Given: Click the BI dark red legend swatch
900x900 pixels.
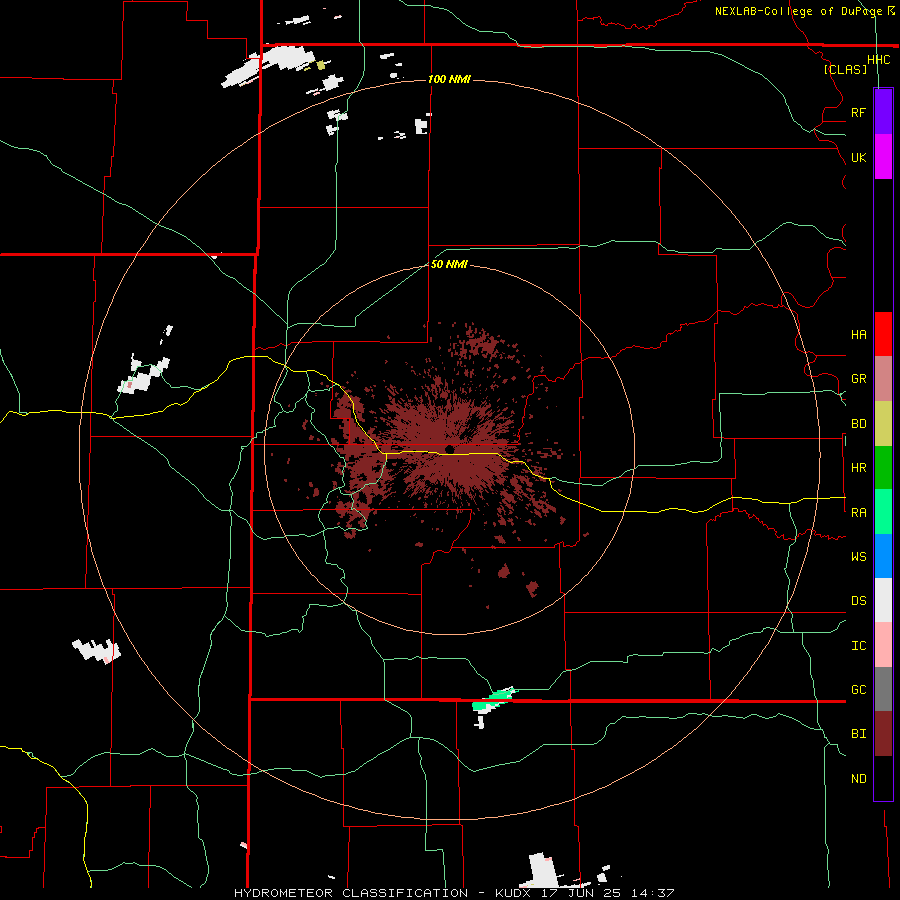Looking at the screenshot, I should 883,734.
